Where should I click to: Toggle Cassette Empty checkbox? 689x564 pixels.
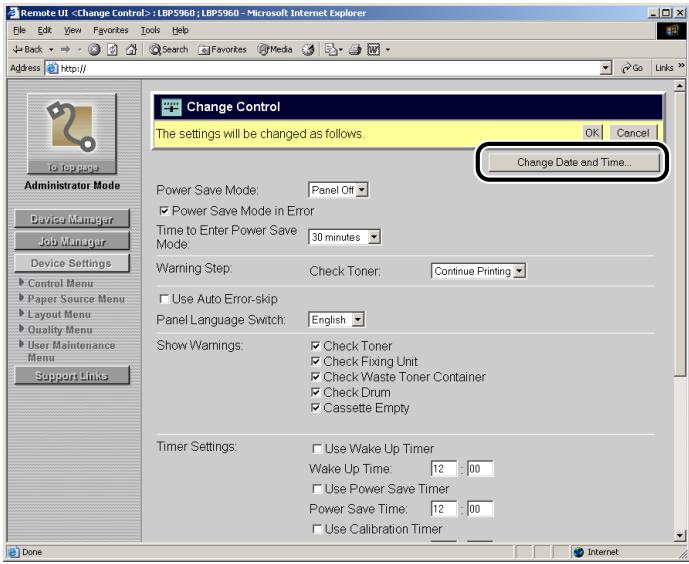coord(315,408)
